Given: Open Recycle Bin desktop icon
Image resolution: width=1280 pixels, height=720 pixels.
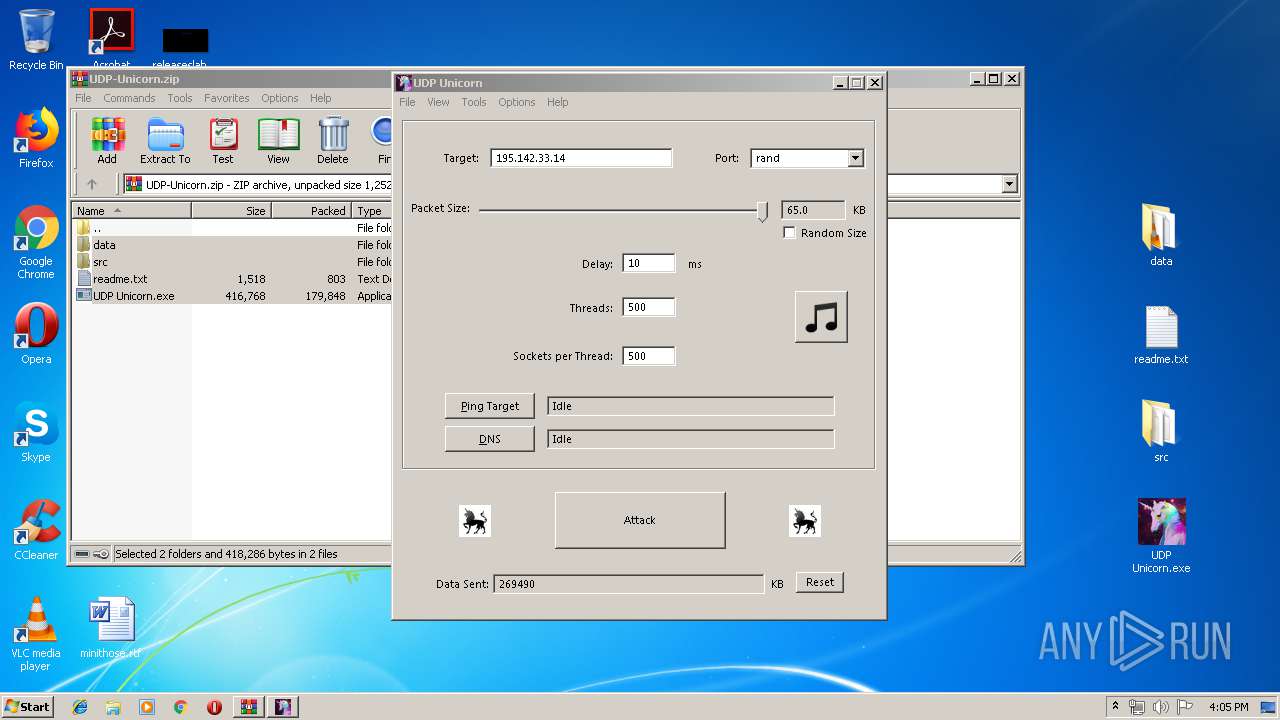Looking at the screenshot, I should click(x=36, y=40).
